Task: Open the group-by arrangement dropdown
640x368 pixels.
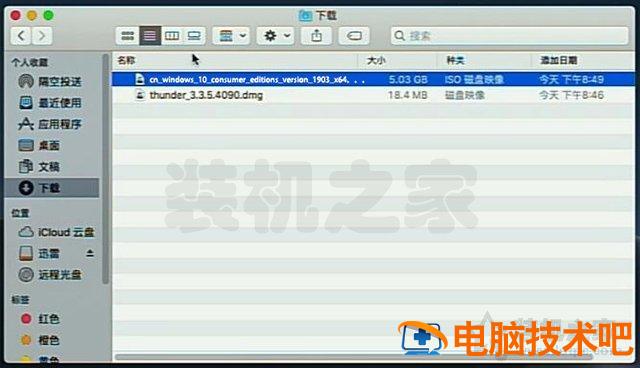Action: coord(231,36)
